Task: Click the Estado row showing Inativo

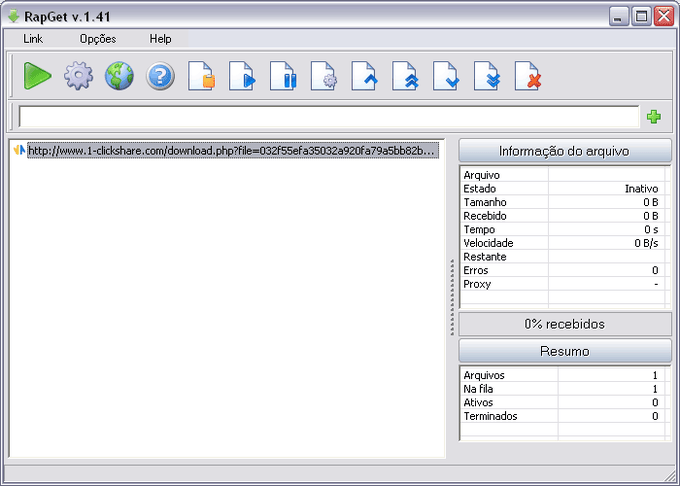Action: (x=562, y=189)
